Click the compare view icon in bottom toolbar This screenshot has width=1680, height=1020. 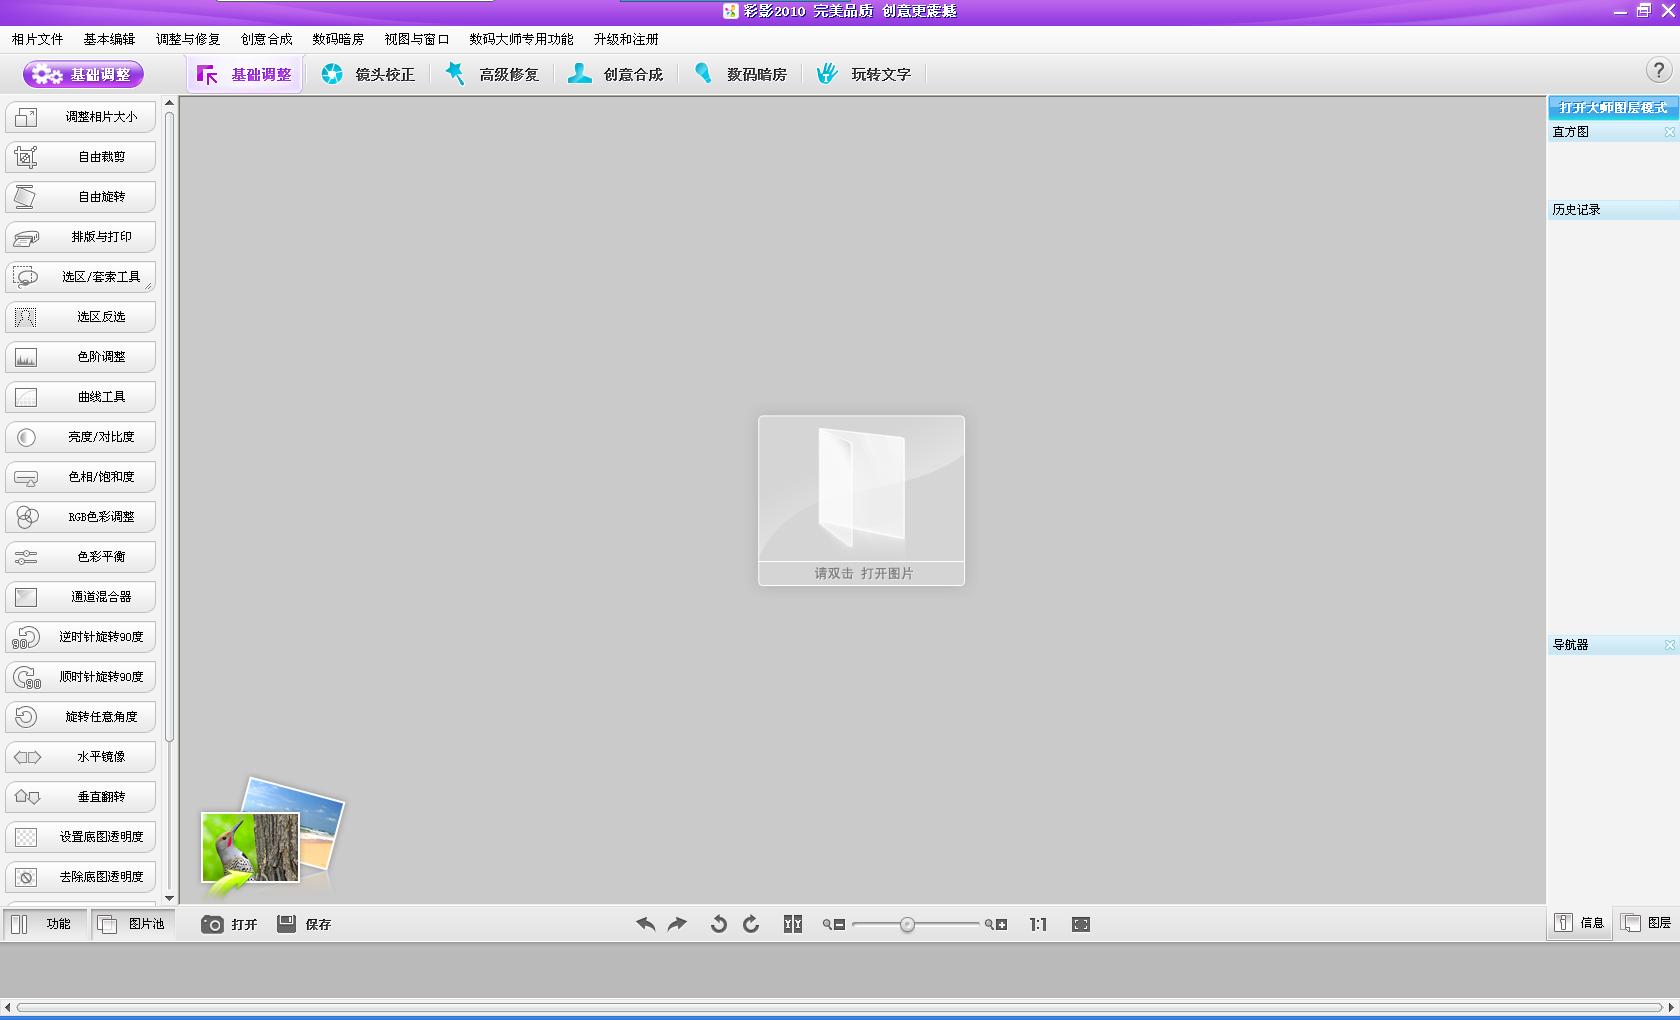793,924
